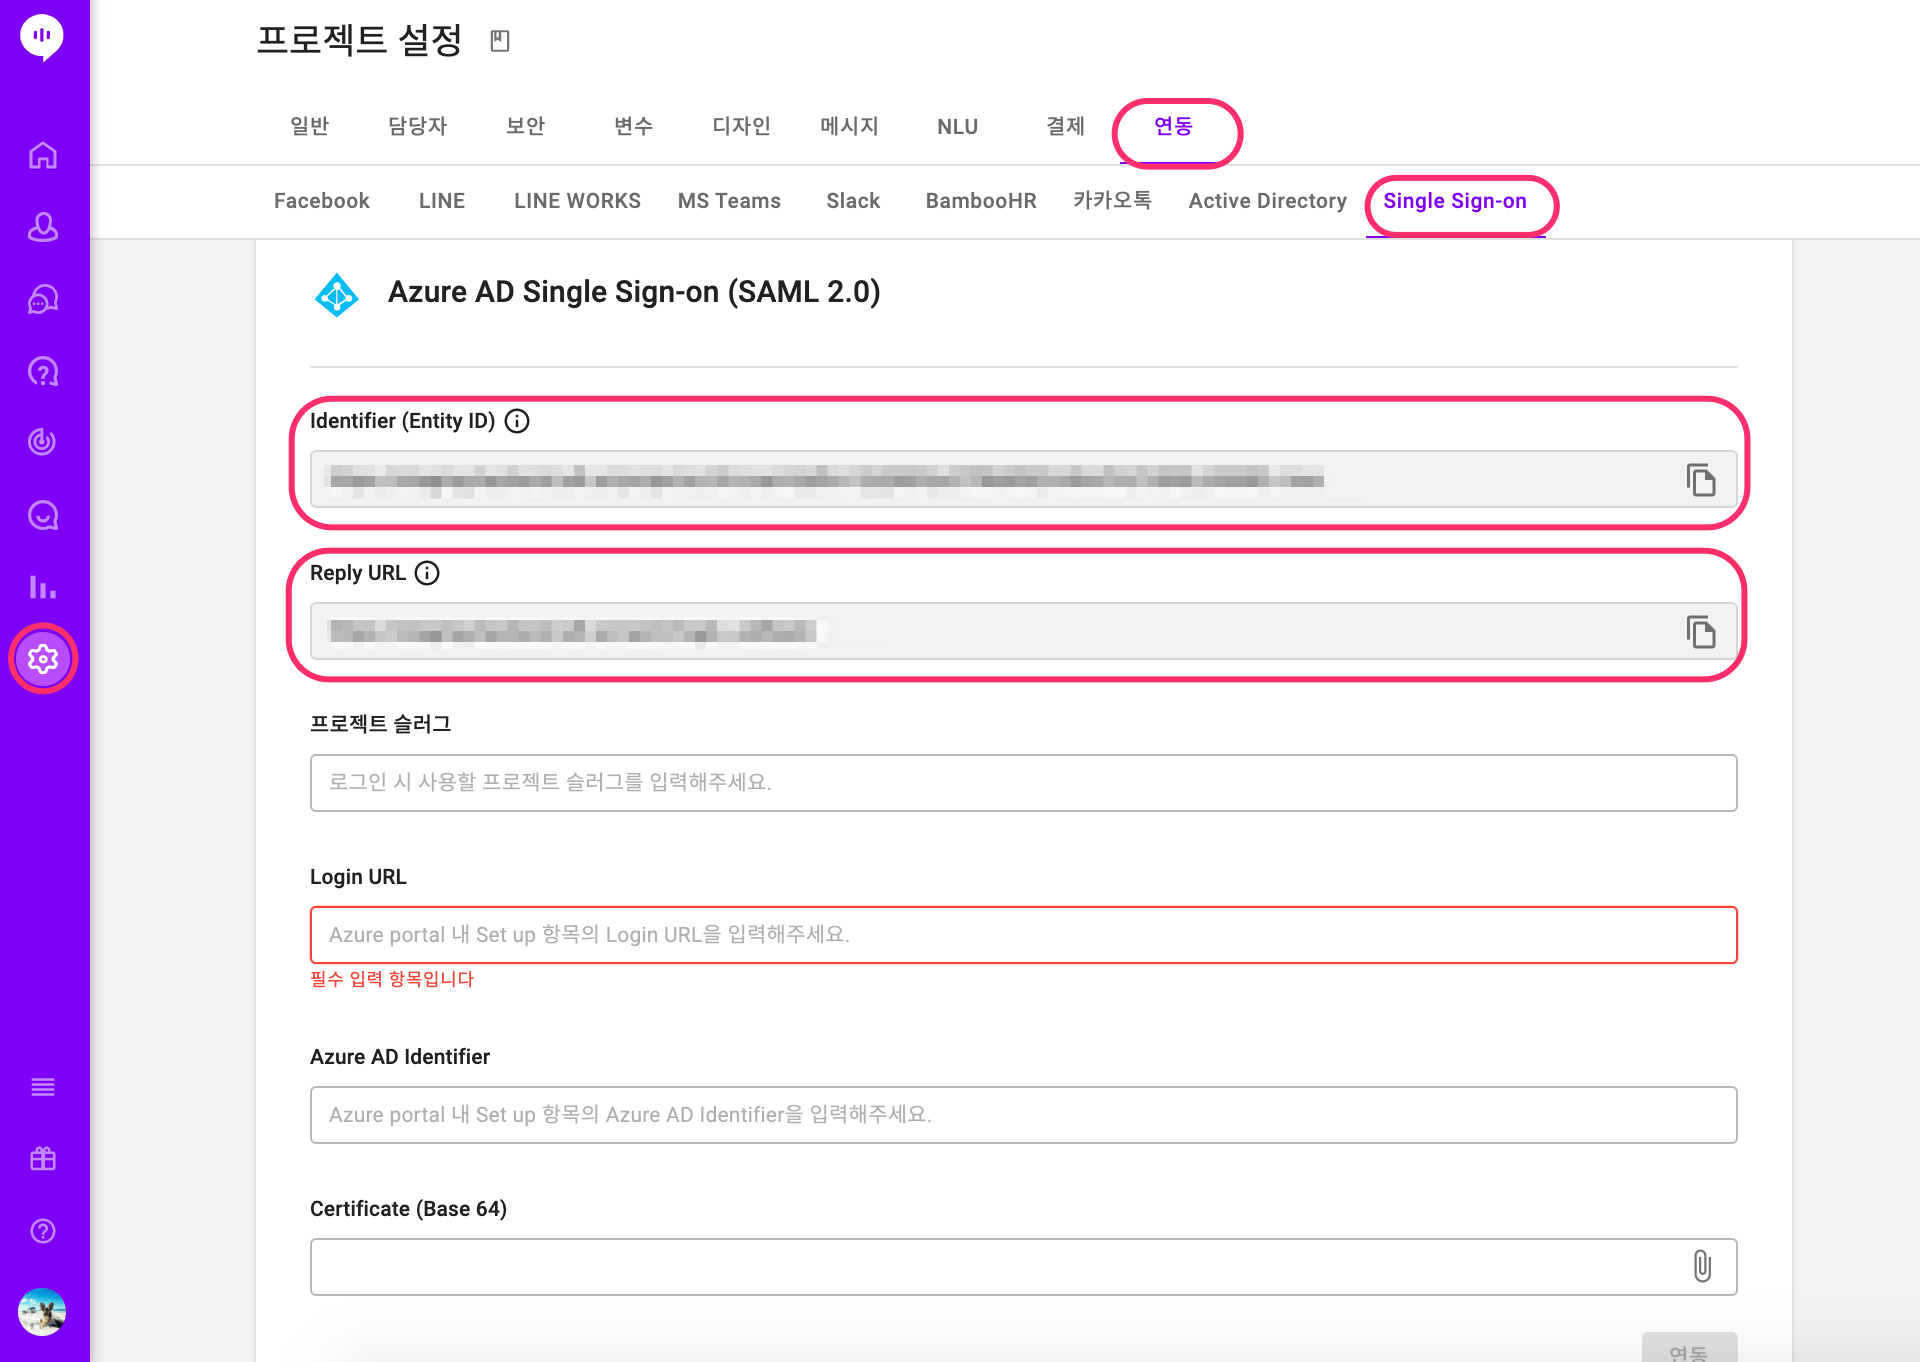The image size is (1920, 1362).
Task: Open the BambooHR integration sub-tab
Action: (981, 201)
